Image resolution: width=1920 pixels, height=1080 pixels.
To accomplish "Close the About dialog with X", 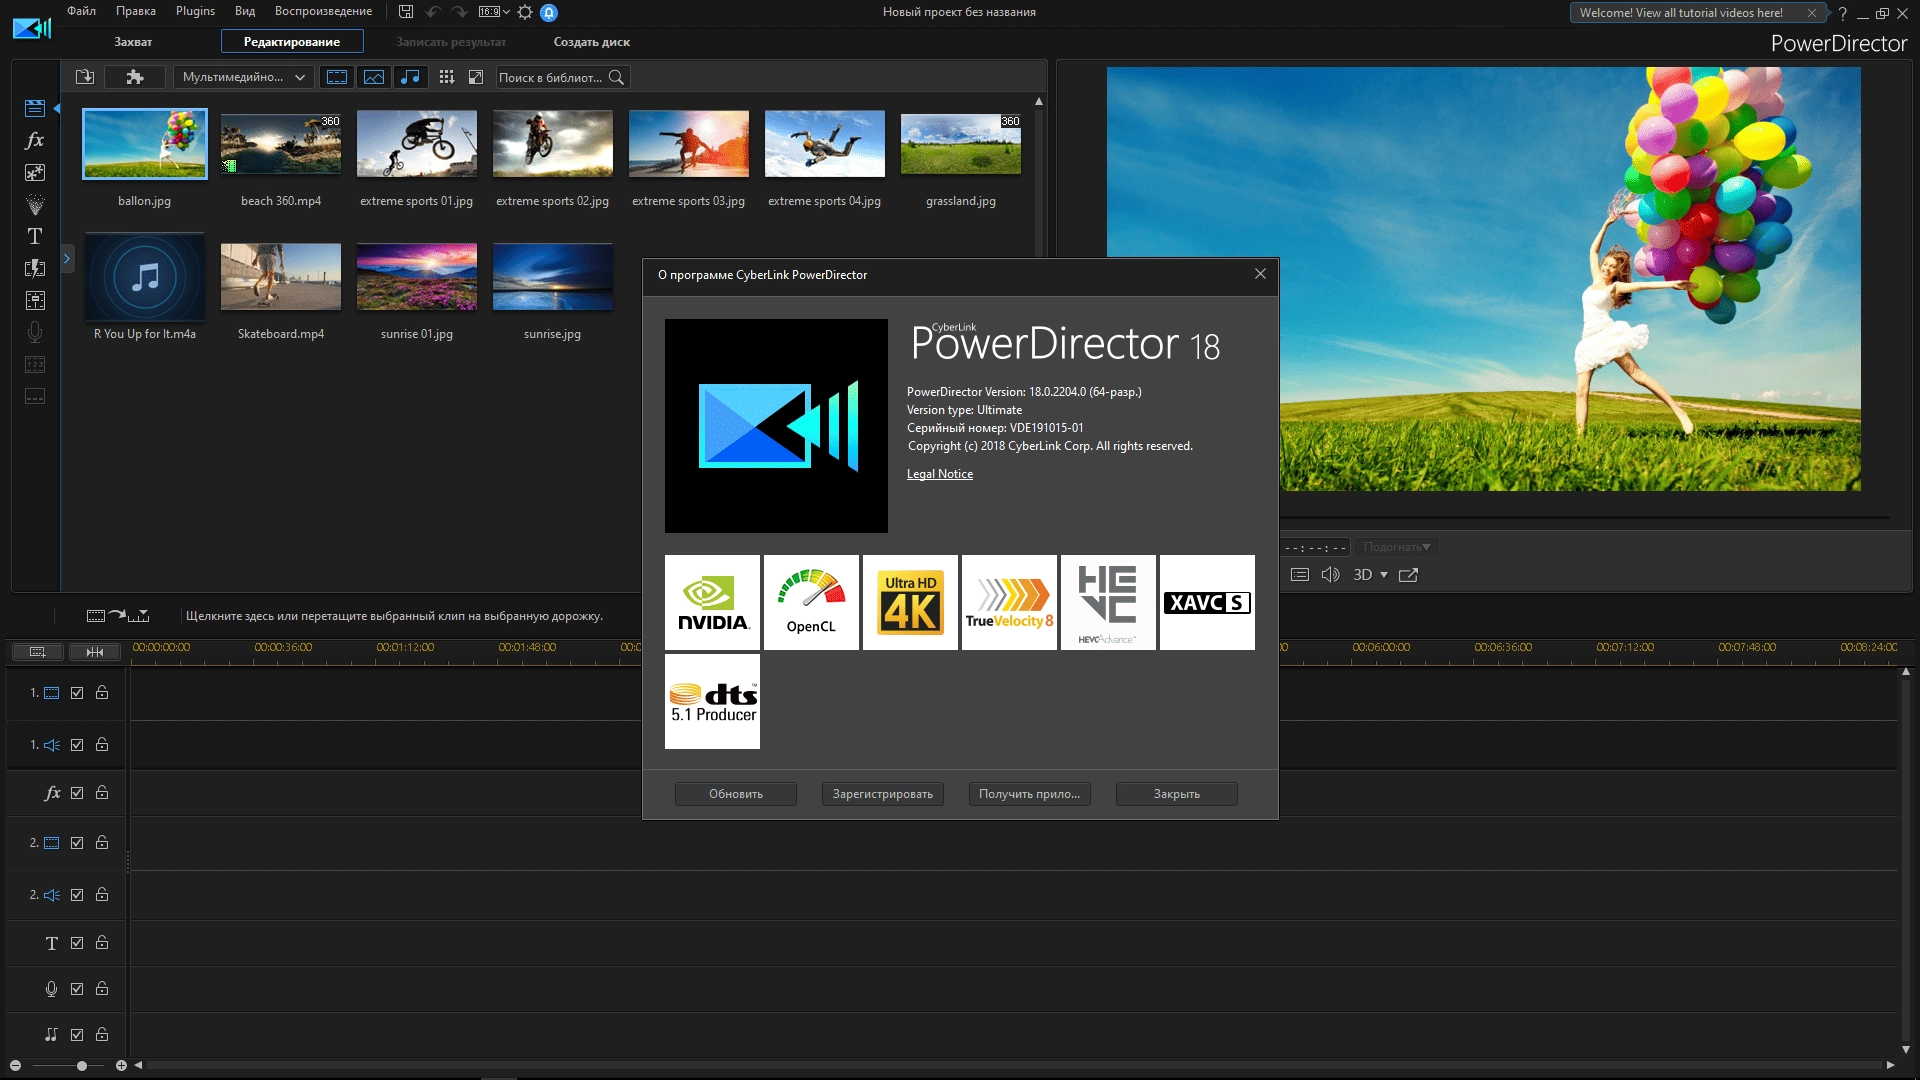I will (x=1260, y=274).
